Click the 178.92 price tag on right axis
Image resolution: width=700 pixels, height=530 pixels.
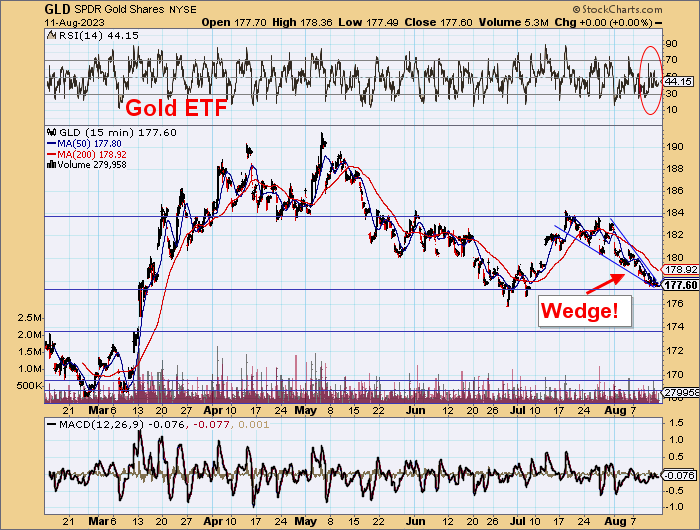[681, 269]
